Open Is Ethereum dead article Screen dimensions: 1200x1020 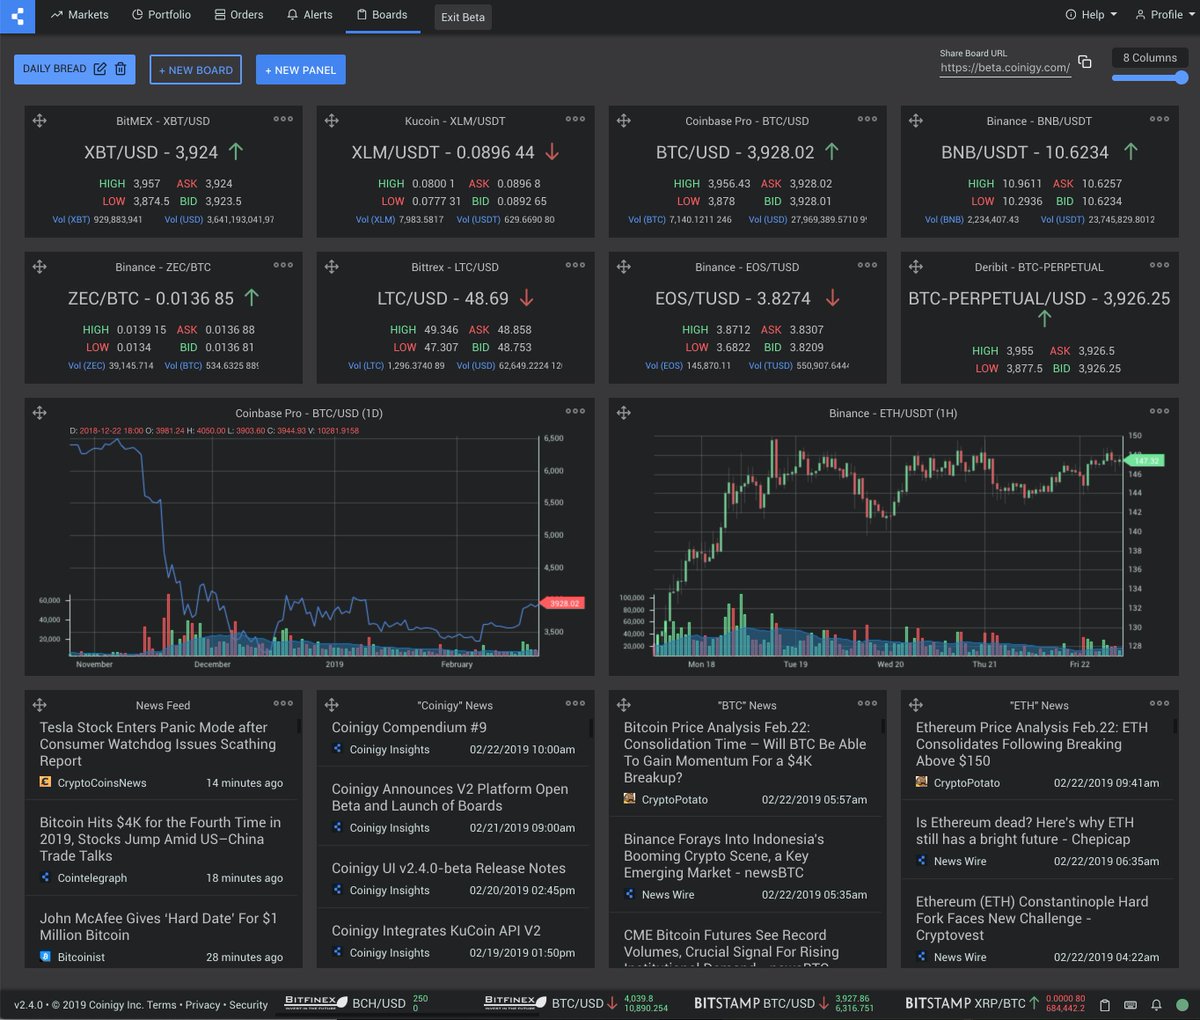point(1025,831)
